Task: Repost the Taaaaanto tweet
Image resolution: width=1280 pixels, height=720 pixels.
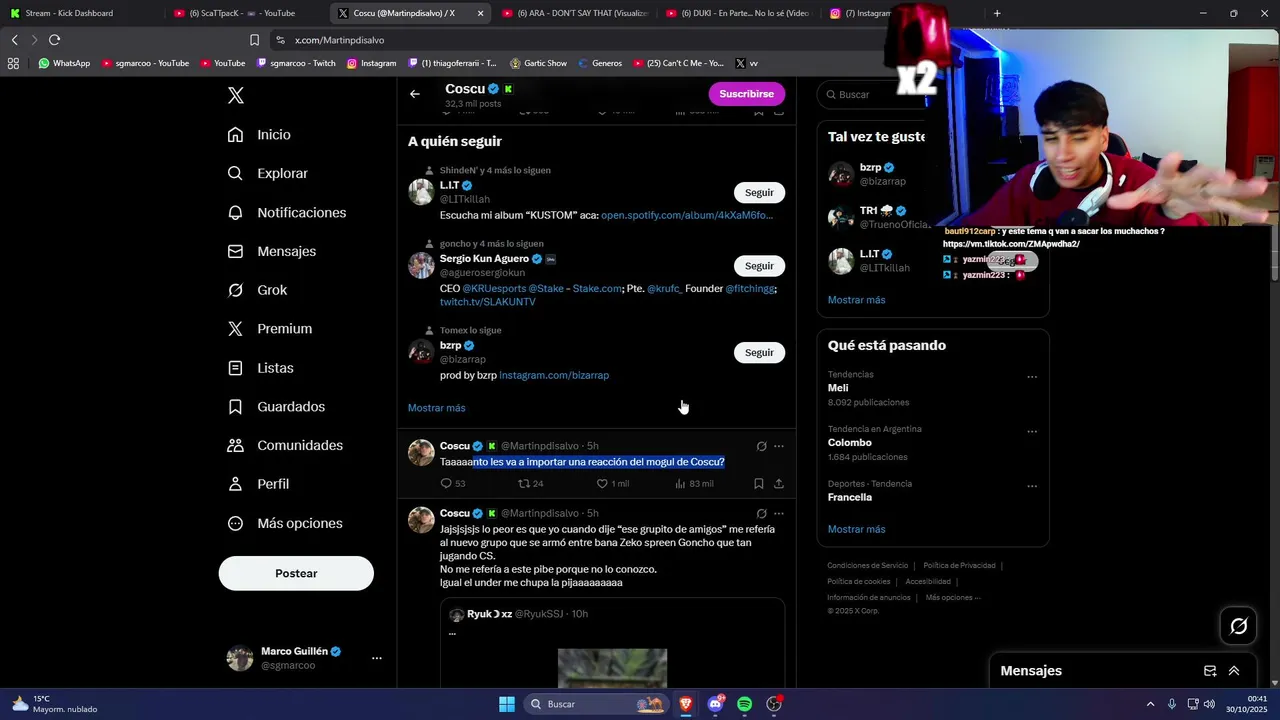Action: pos(530,484)
